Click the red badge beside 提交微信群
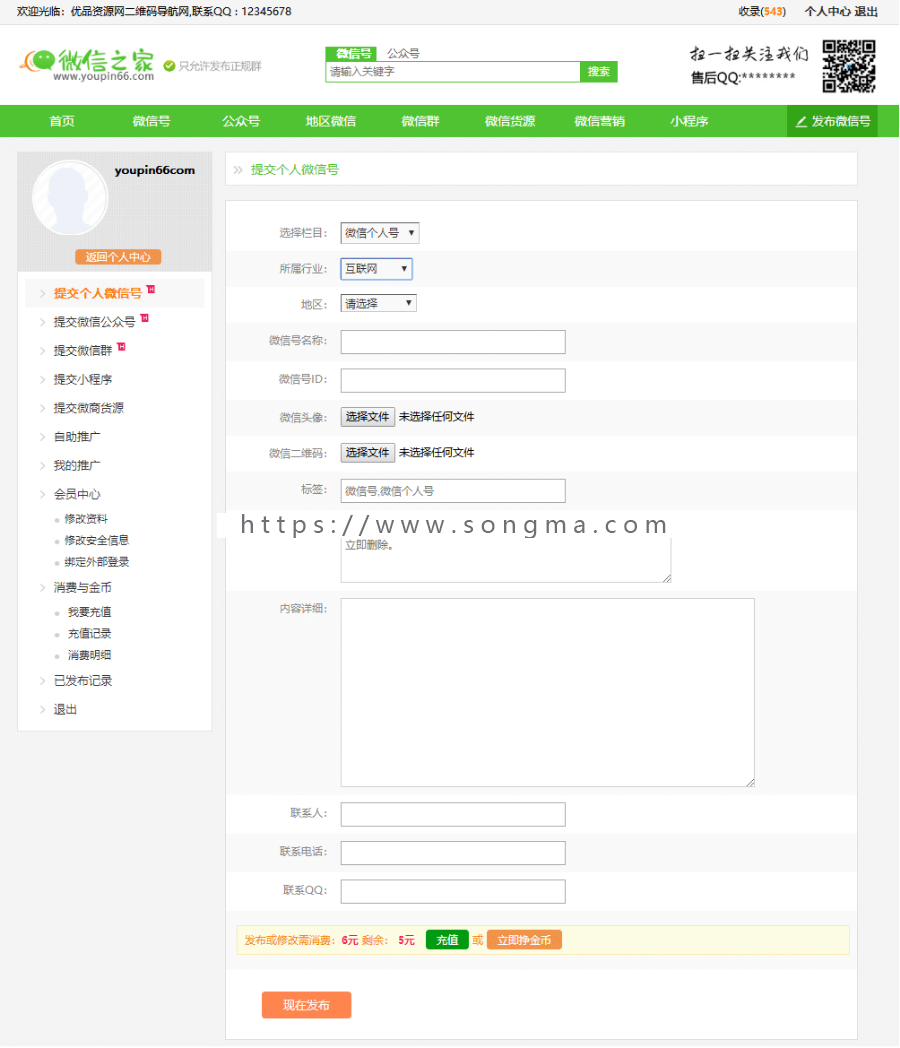 (121, 347)
